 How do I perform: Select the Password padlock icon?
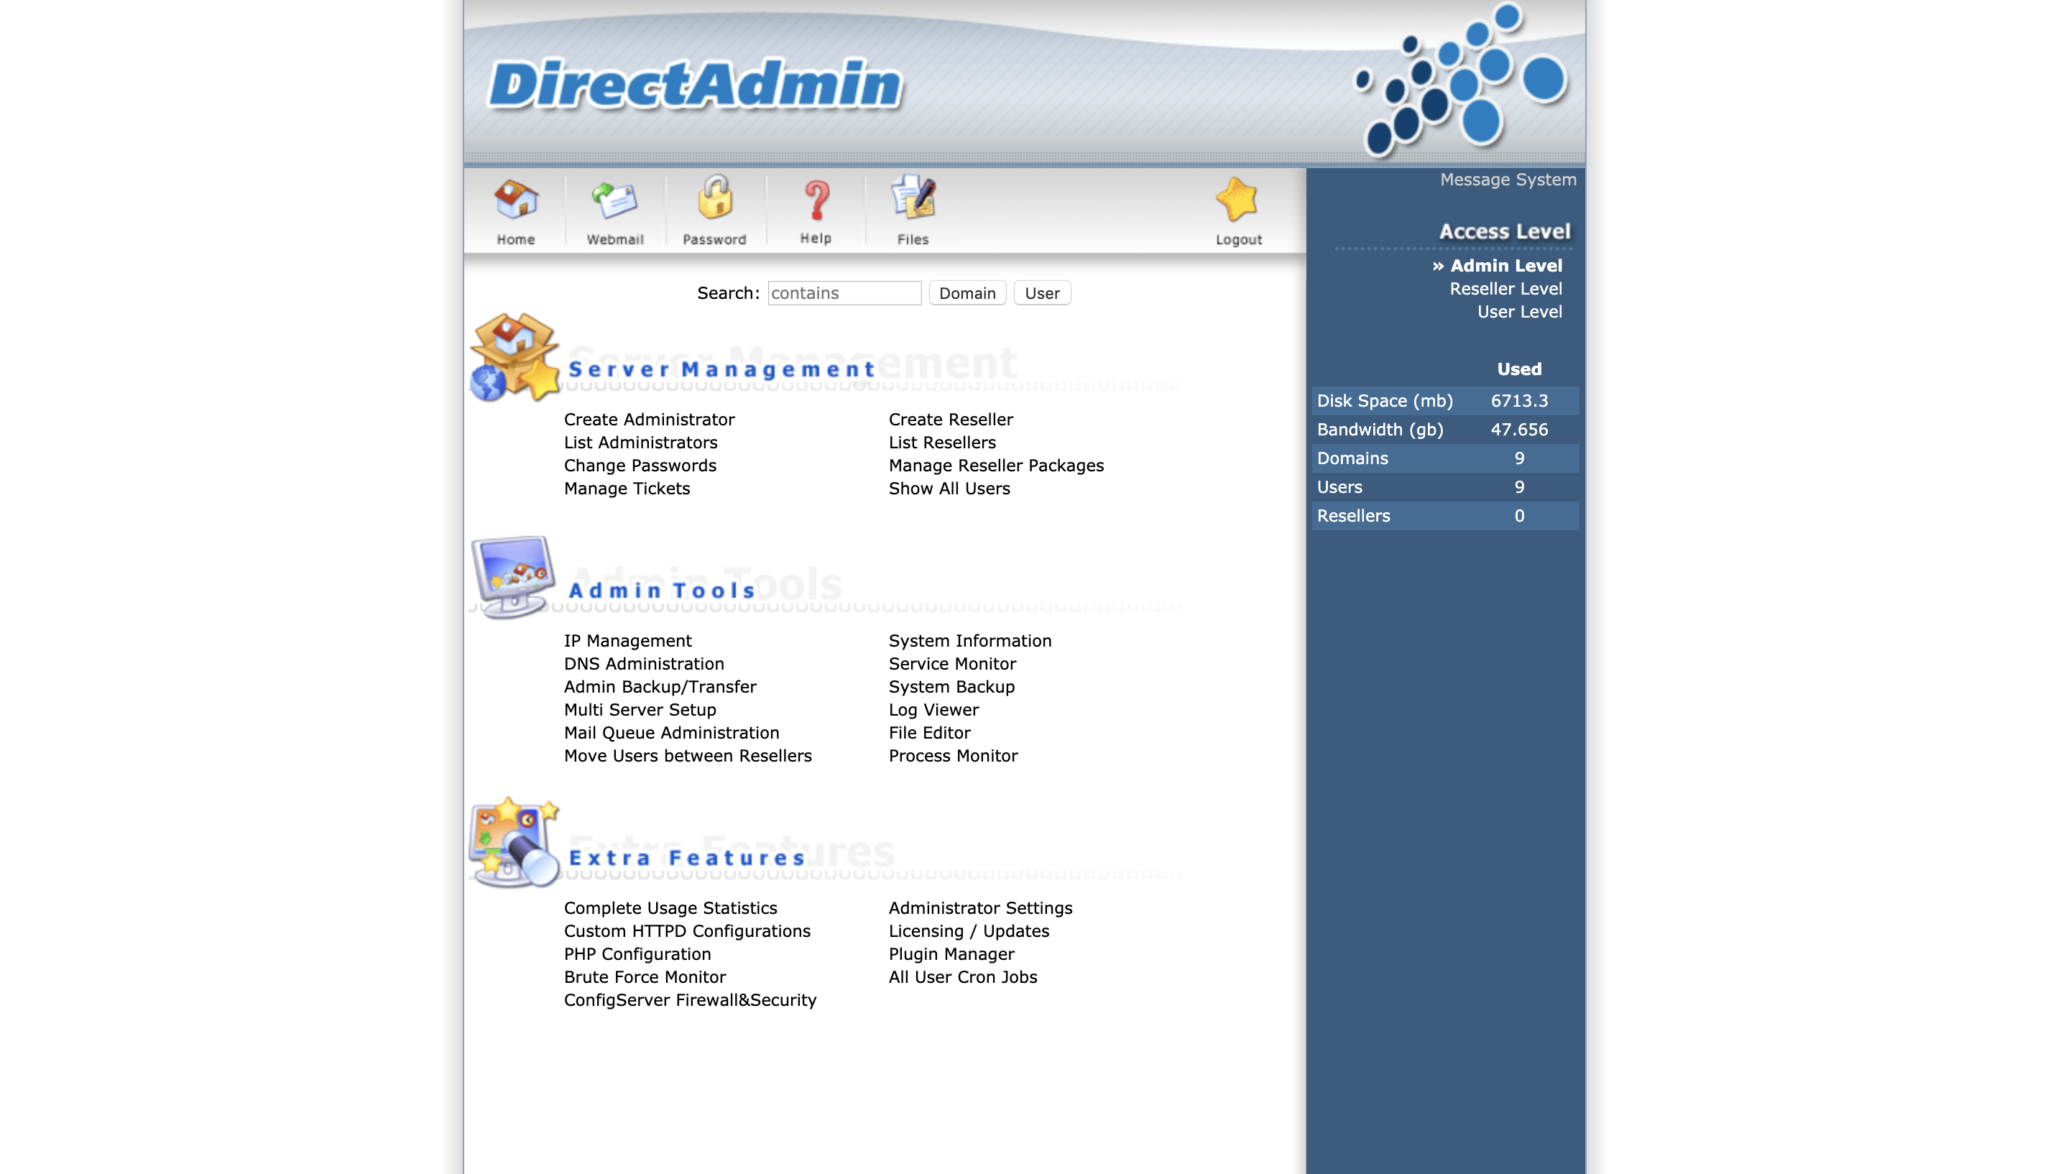click(715, 202)
